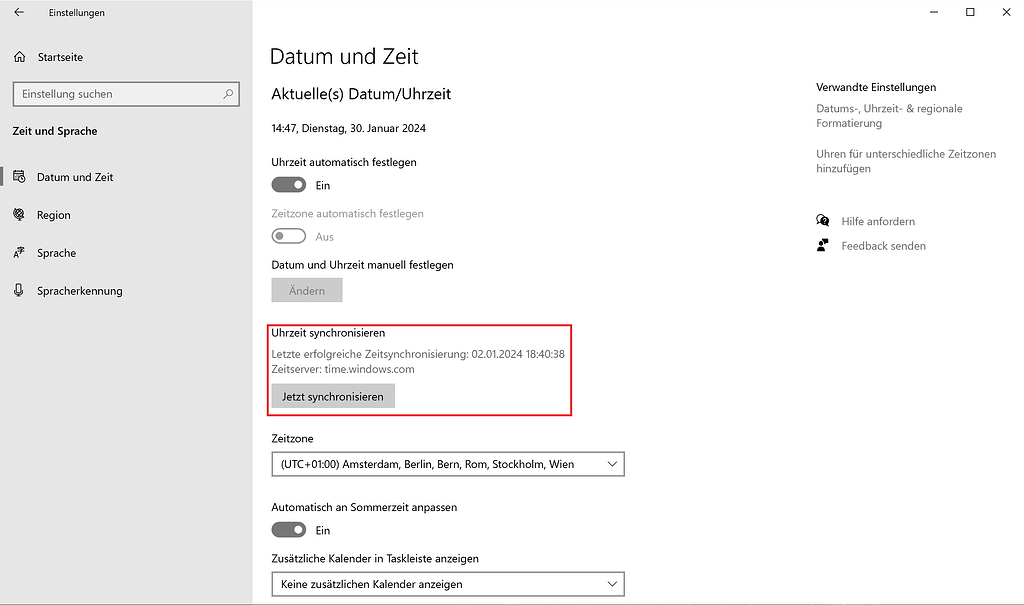
Task: Select the Datum und Zeit clock icon
Action: pyautogui.click(x=19, y=176)
